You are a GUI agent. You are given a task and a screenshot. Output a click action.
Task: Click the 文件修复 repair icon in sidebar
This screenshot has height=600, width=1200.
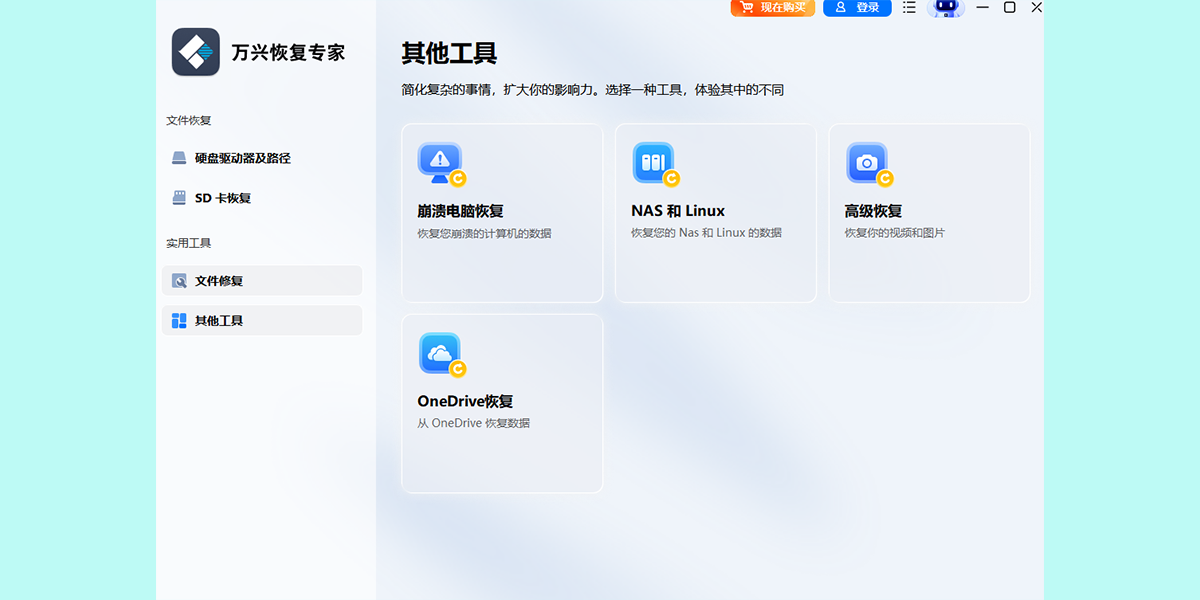click(x=179, y=281)
